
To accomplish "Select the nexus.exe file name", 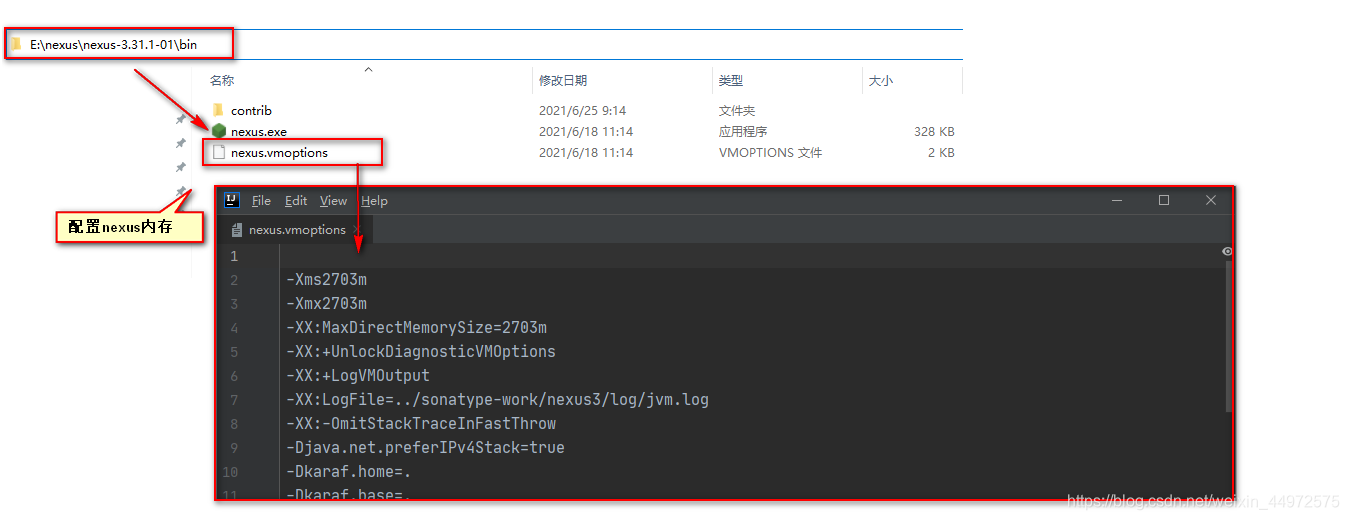I will coord(259,132).
